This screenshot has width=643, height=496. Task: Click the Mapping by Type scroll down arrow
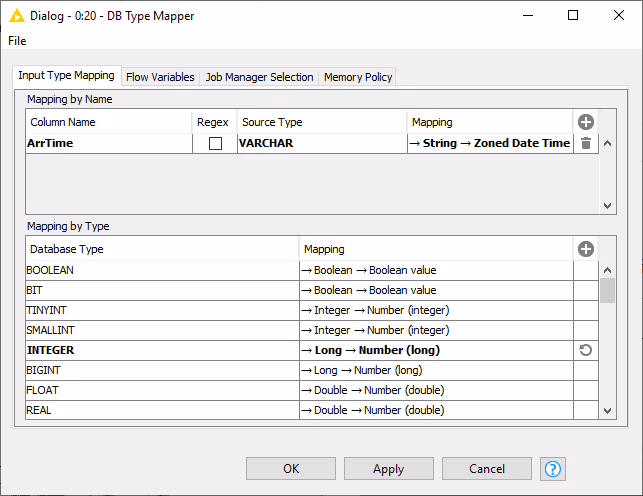pyautogui.click(x=607, y=410)
